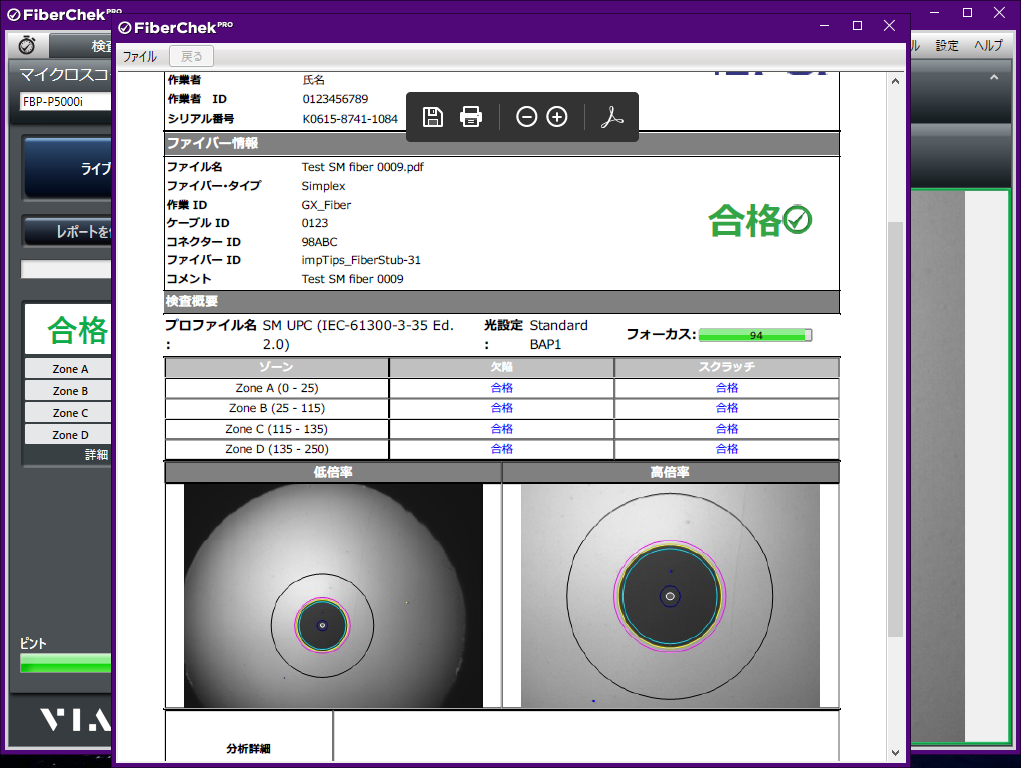Click the report scrollbar down arrow
The height and width of the screenshot is (768, 1021).
click(x=895, y=753)
